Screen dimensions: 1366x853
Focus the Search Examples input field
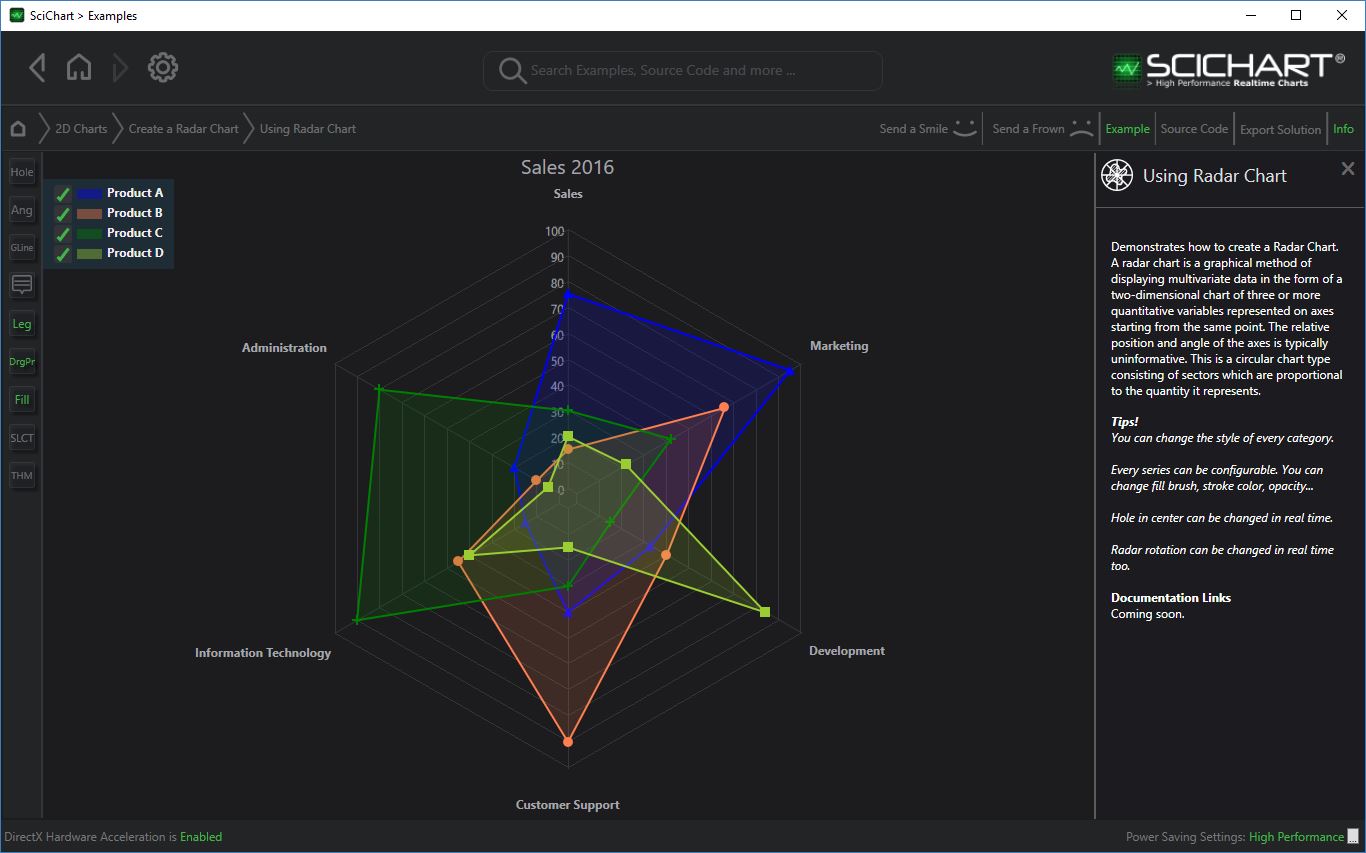click(x=683, y=71)
